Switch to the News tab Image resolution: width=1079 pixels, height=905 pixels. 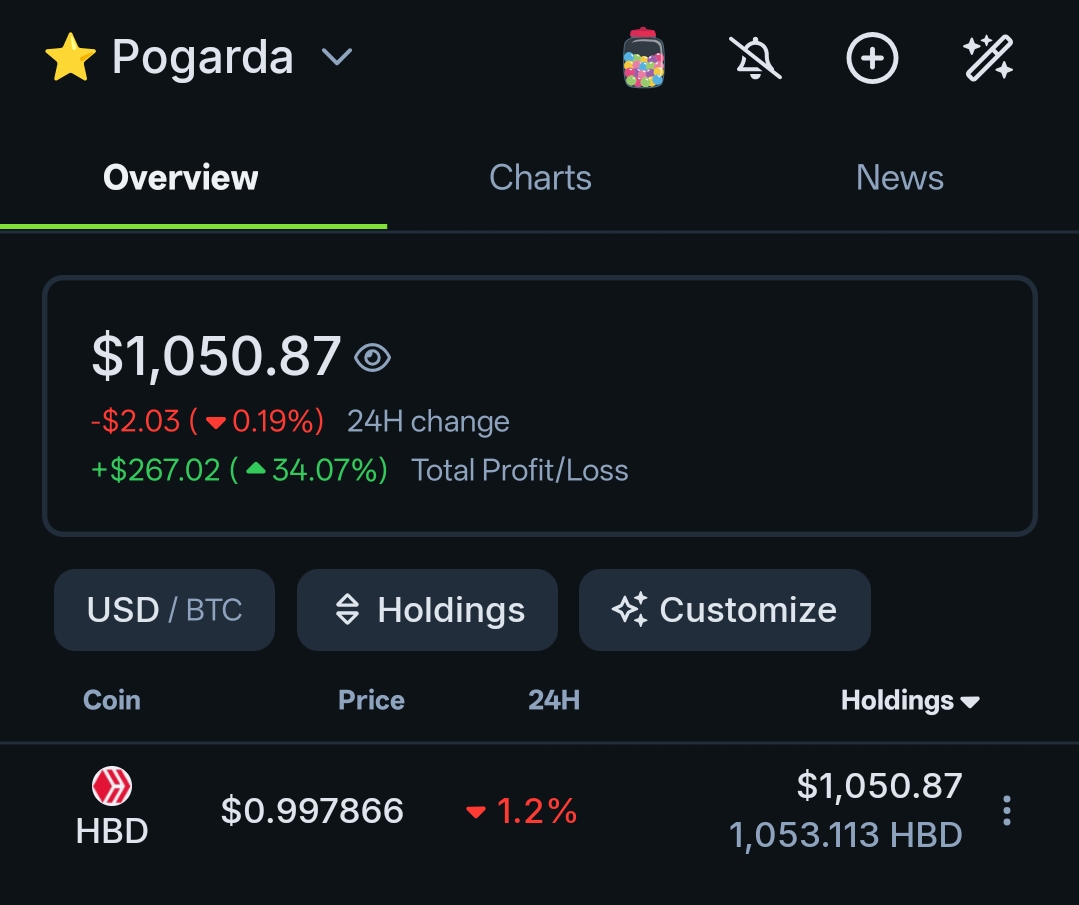pos(899,178)
